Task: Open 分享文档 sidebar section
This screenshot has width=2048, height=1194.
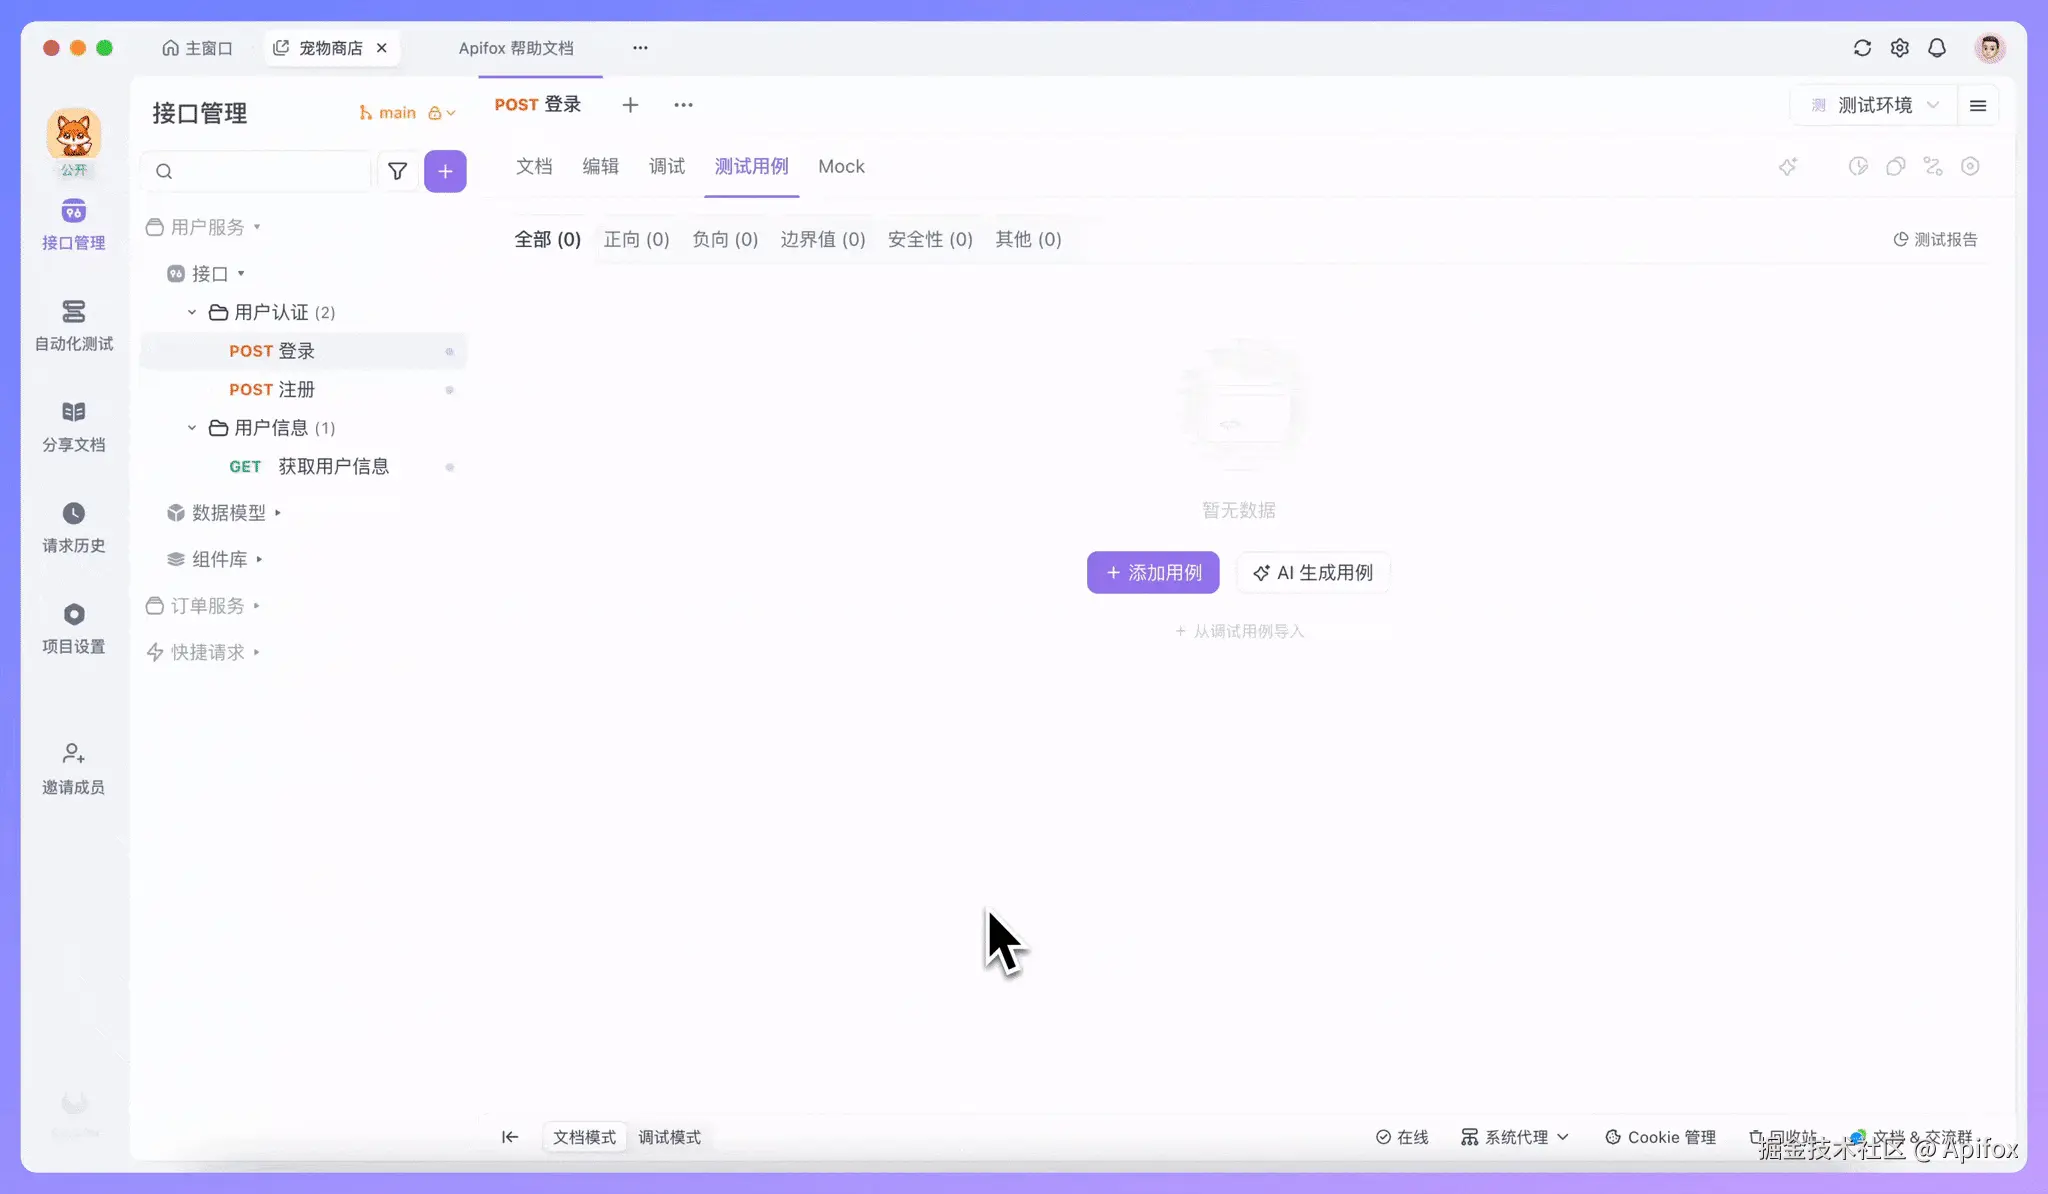Action: coord(73,426)
